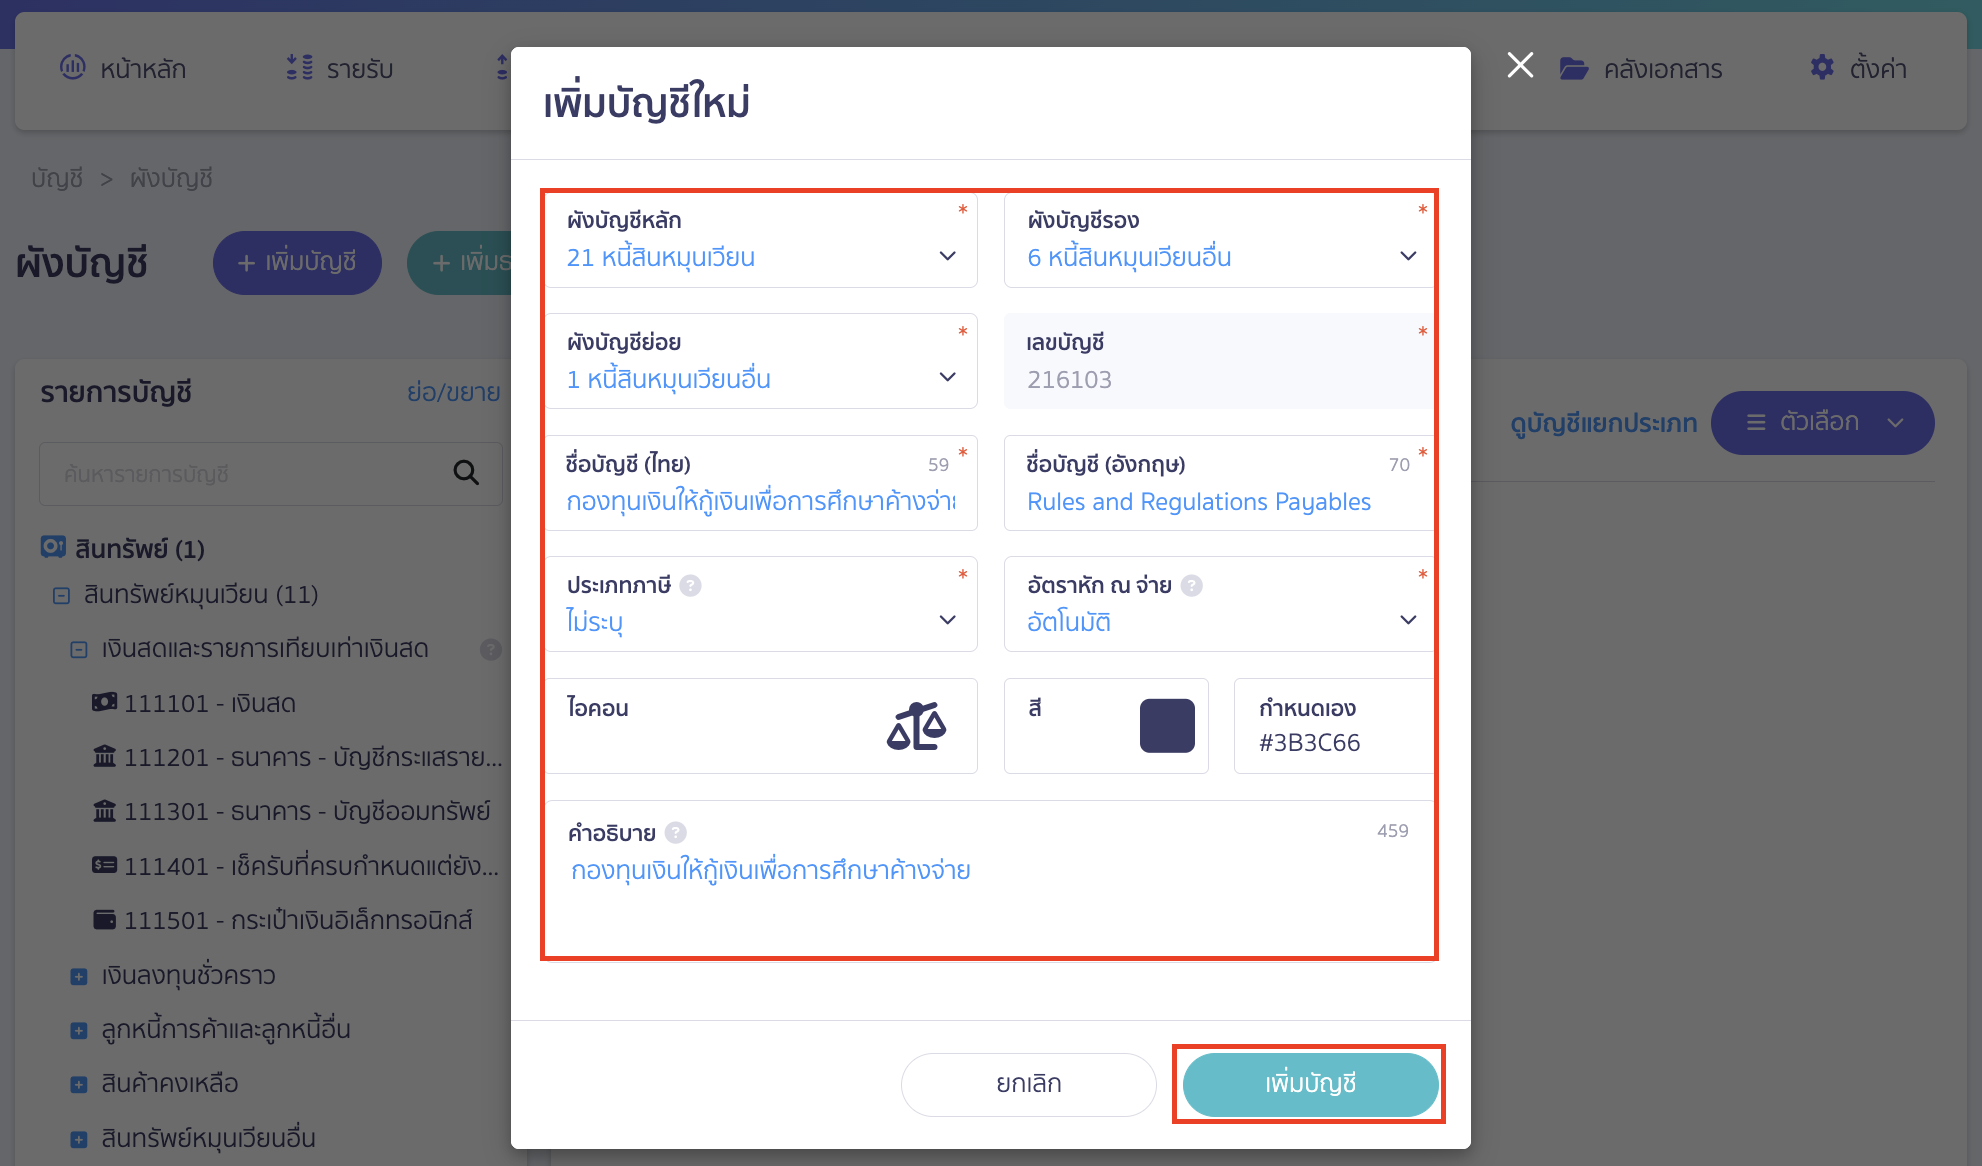The image size is (1982, 1166).
Task: Open the คลังเอกสาร folder icon
Action: [x=1574, y=68]
